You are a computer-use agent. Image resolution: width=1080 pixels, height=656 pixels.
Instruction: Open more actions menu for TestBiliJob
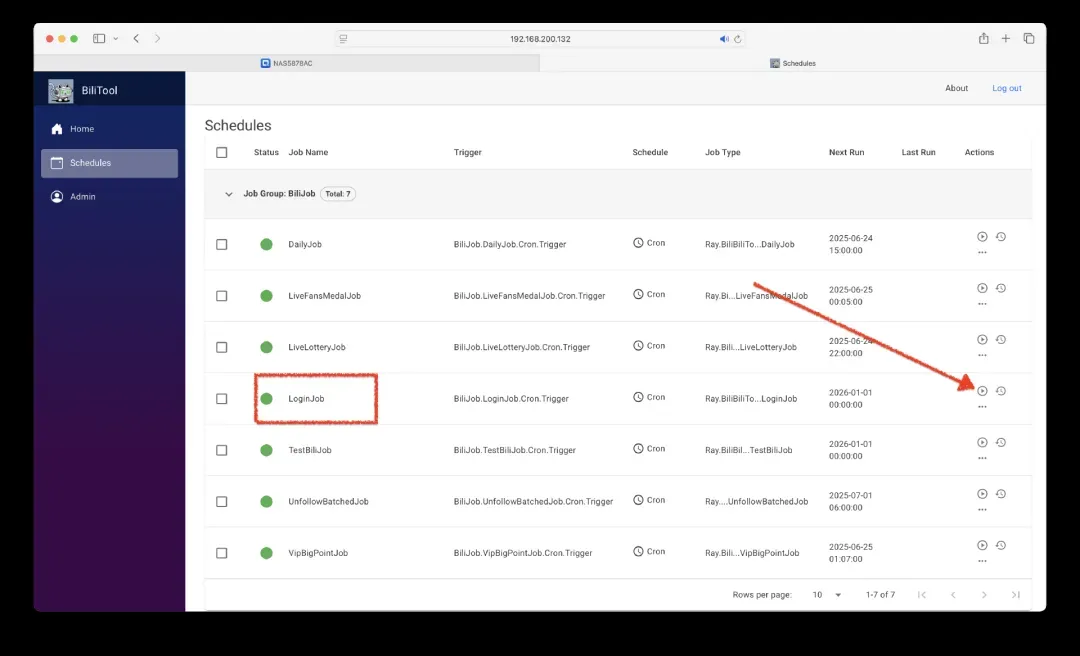982,457
